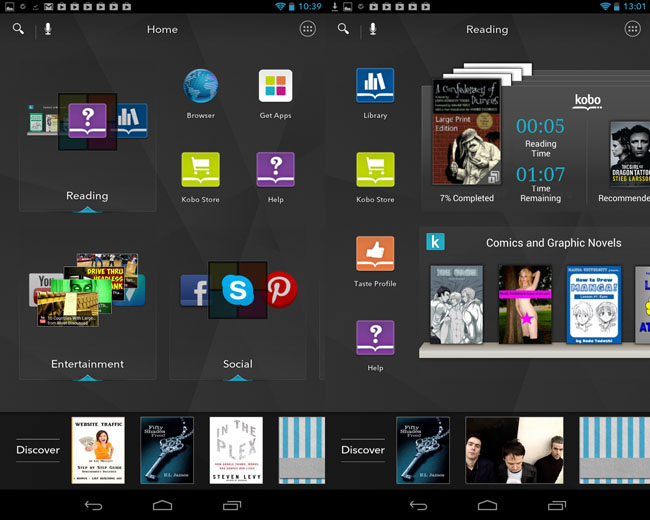Open Get Apps
The width and height of the screenshot is (650, 520).
tap(275, 94)
